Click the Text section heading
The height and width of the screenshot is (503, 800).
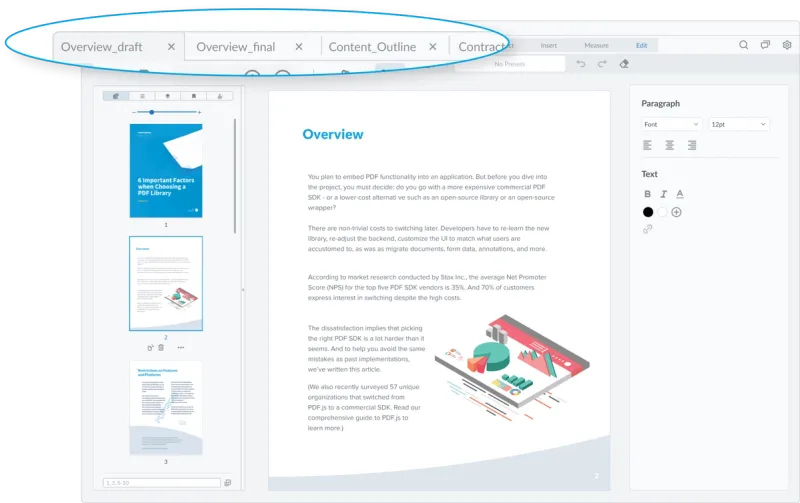649,174
